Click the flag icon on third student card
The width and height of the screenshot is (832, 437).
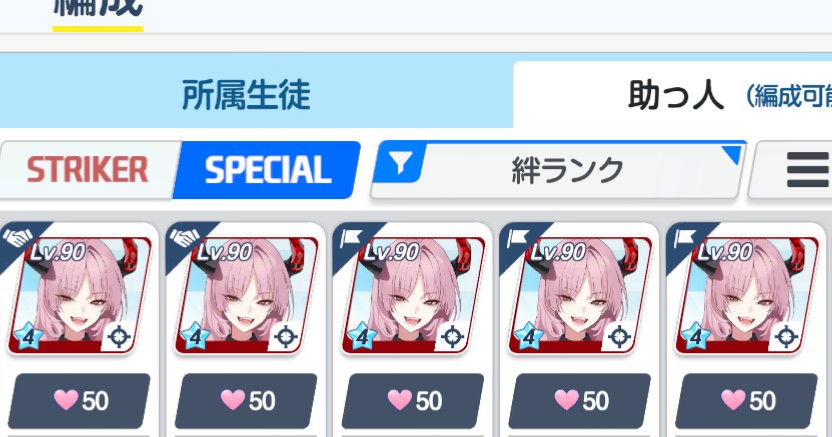pos(351,238)
